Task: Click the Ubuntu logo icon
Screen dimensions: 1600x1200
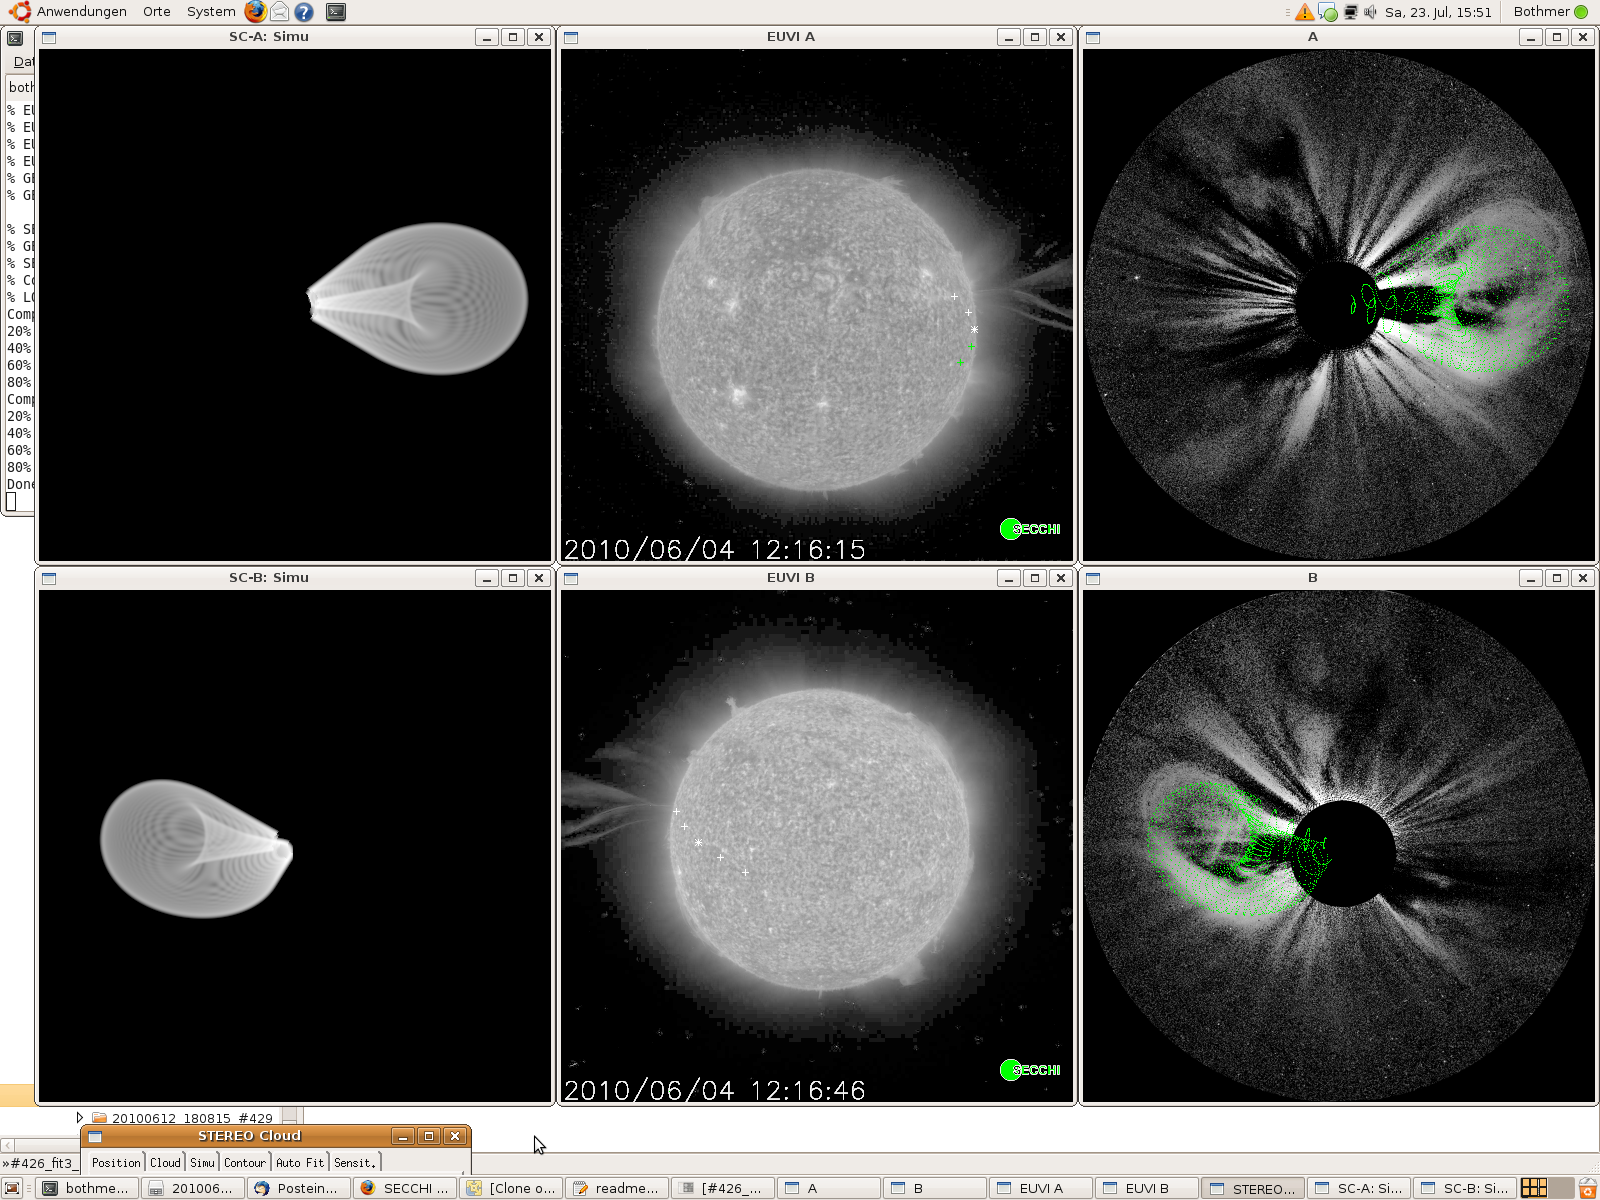Action: 19,12
